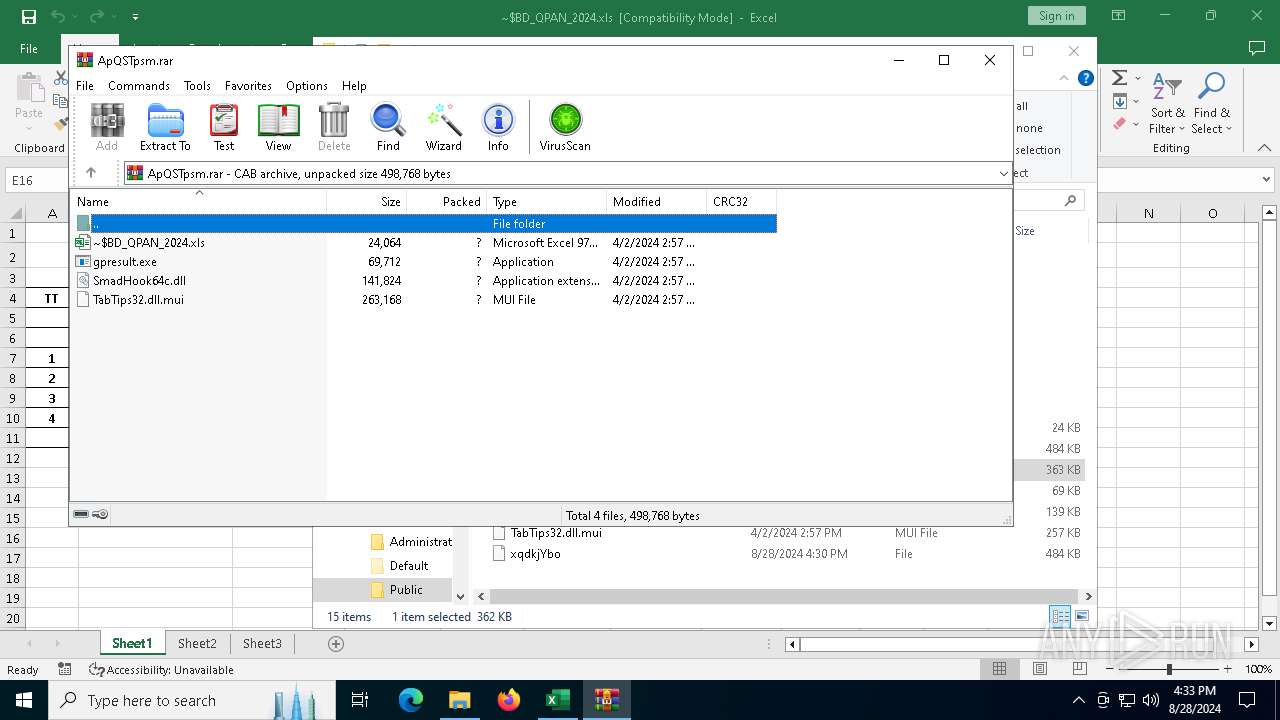Open WinRAR File menu
Image resolution: width=1280 pixels, height=720 pixels.
click(x=85, y=86)
